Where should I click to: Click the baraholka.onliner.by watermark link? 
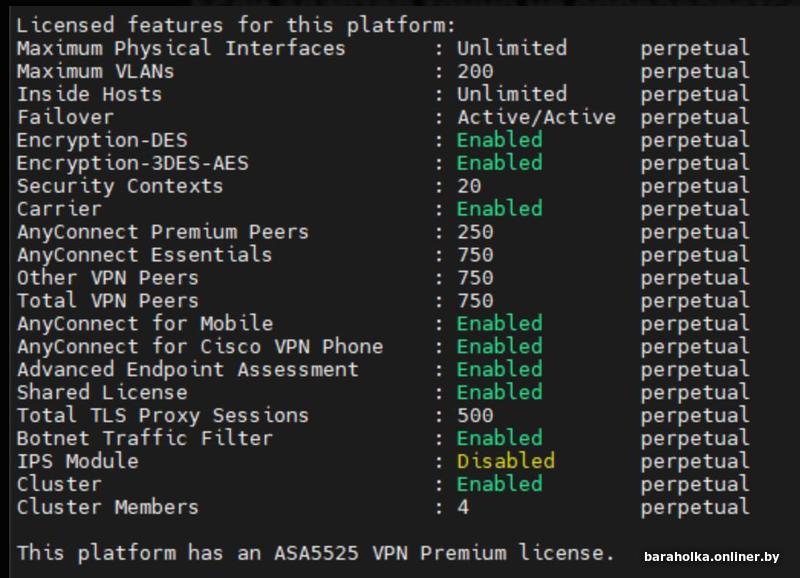[712, 557]
